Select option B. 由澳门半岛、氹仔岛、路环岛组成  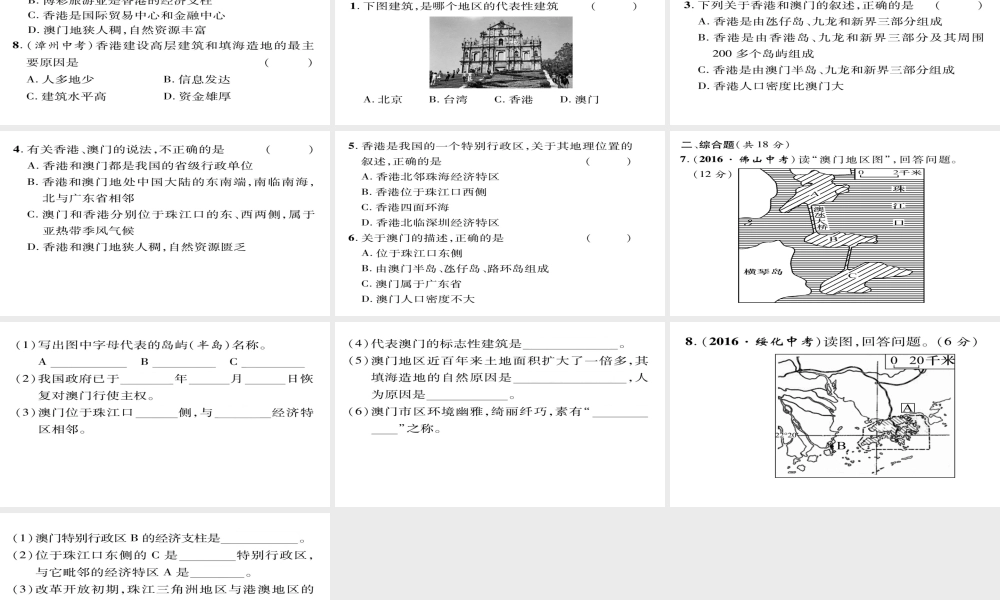coord(455,268)
